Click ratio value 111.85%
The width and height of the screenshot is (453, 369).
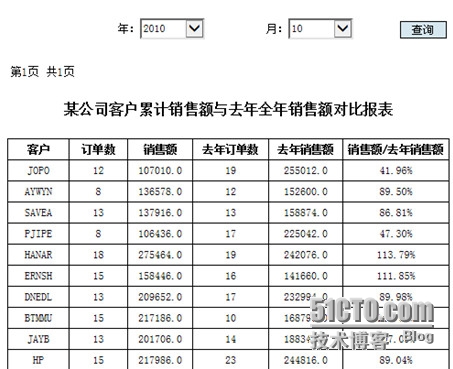click(396, 276)
